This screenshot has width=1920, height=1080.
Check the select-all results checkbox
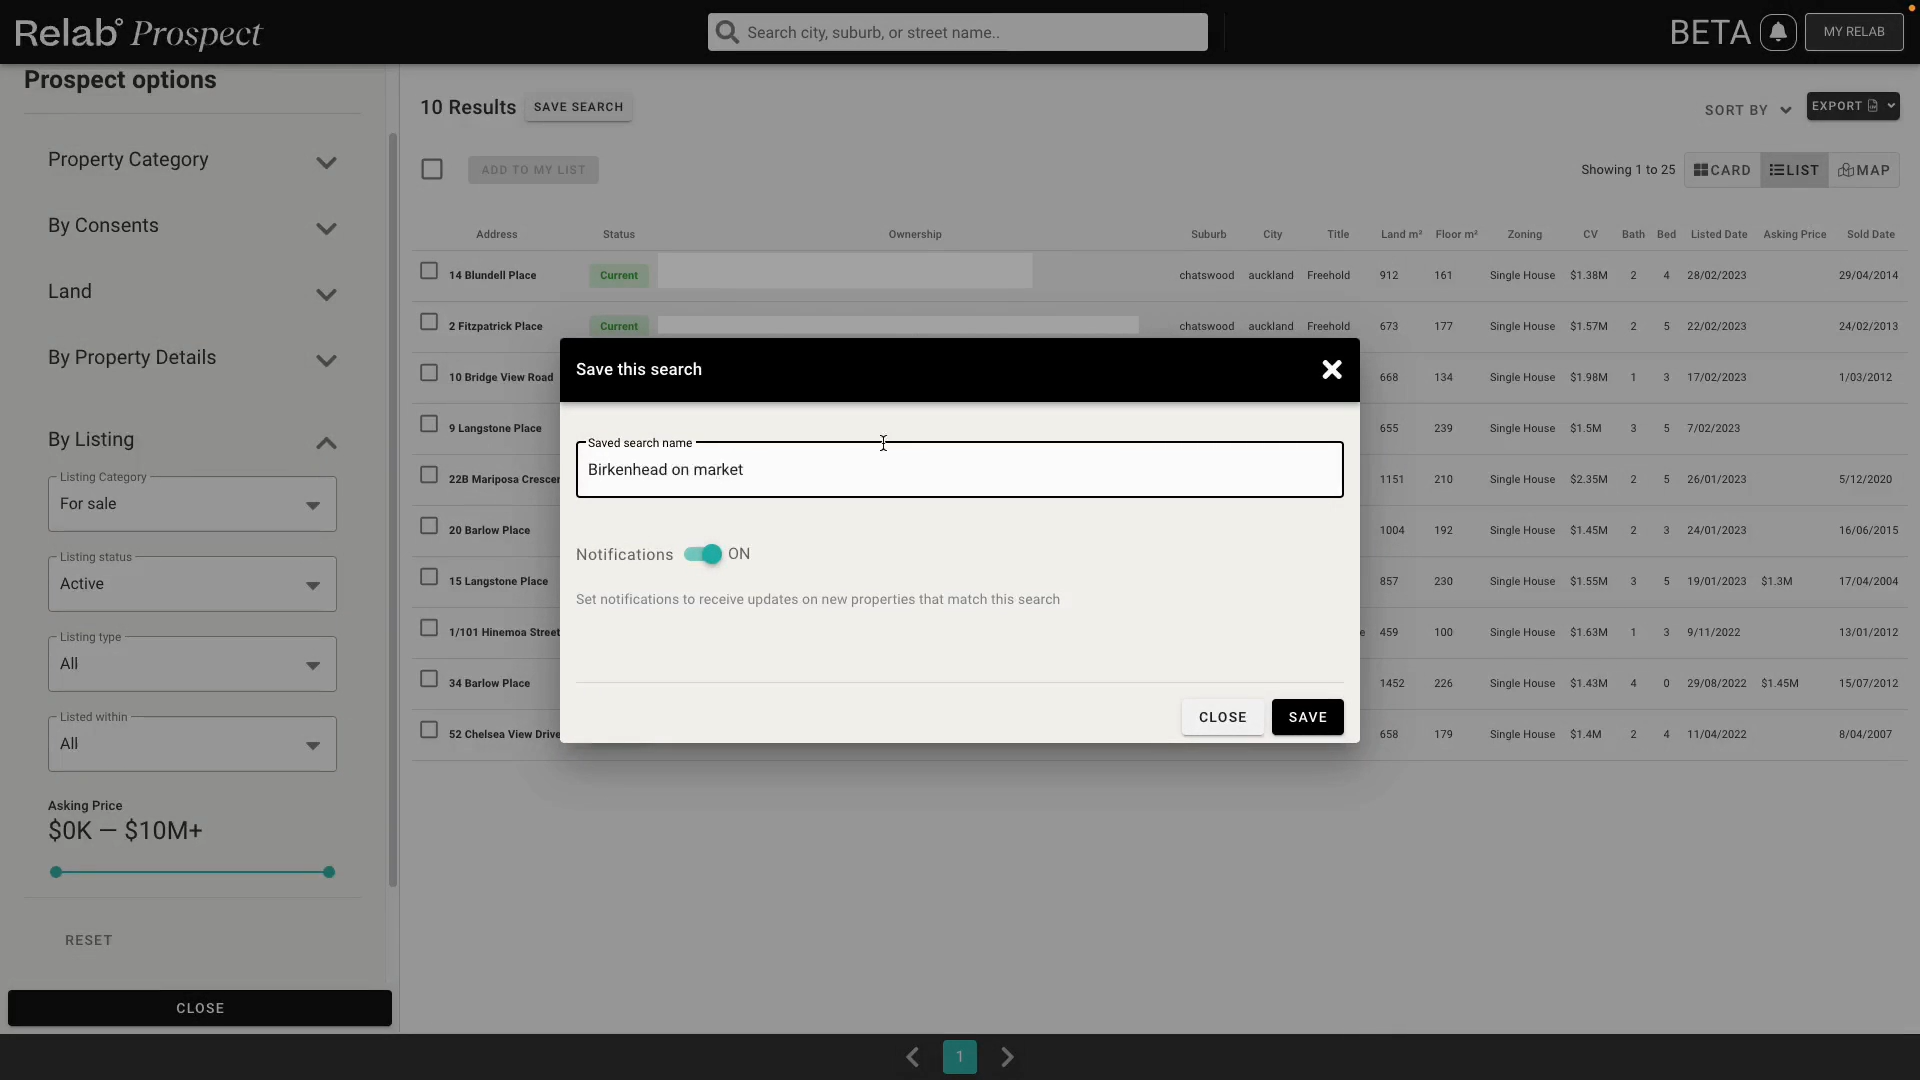431,168
